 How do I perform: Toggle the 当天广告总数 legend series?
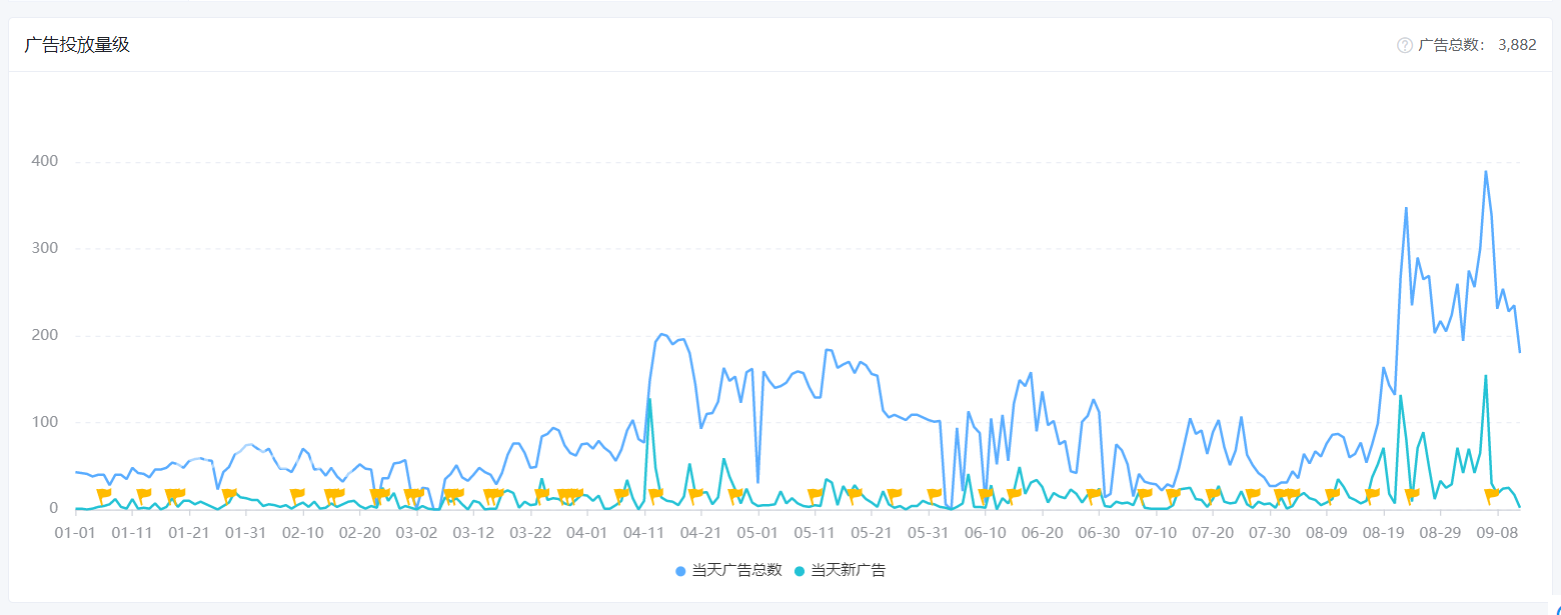click(x=728, y=570)
